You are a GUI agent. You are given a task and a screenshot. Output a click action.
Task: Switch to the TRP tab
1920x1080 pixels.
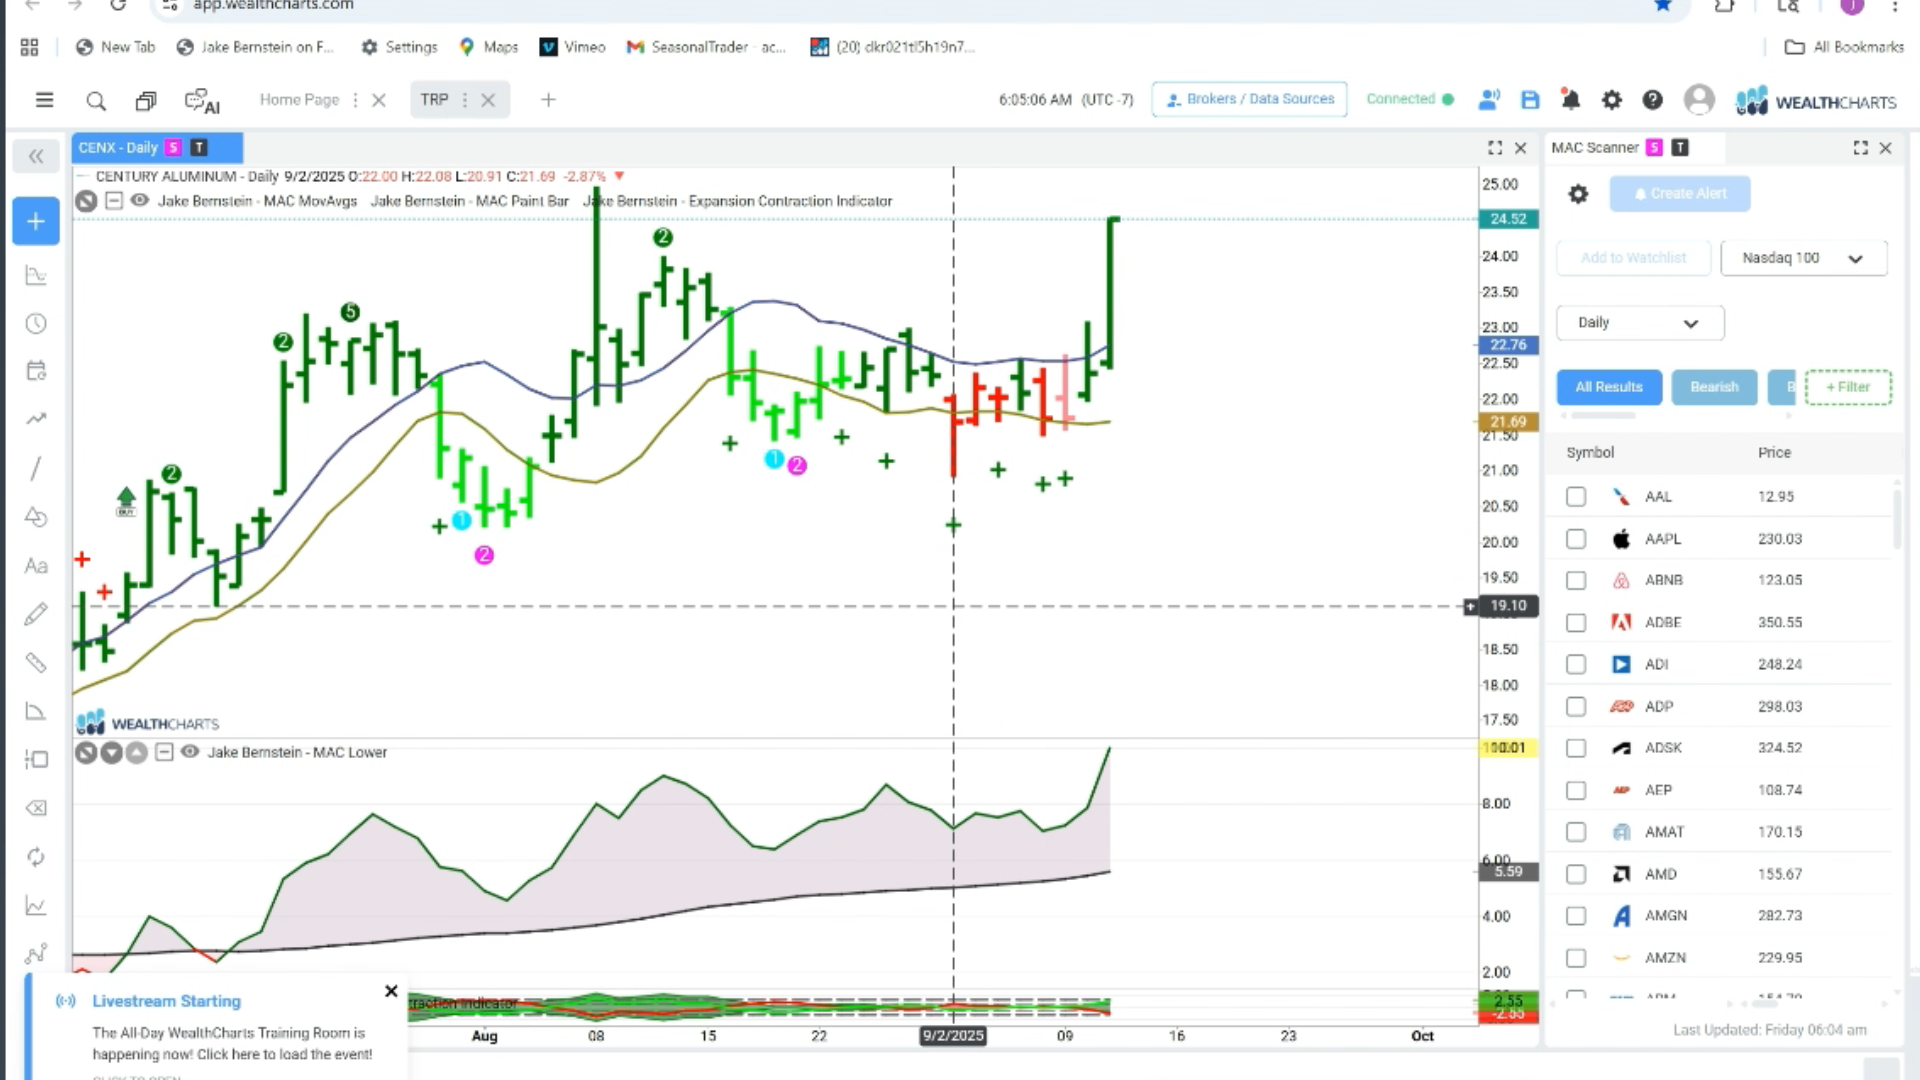click(x=434, y=100)
